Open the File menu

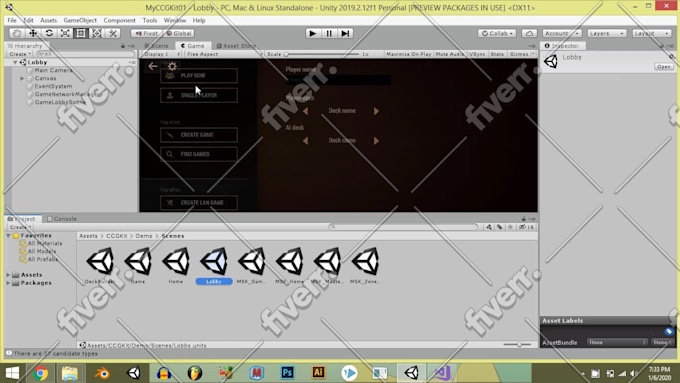tap(12, 20)
